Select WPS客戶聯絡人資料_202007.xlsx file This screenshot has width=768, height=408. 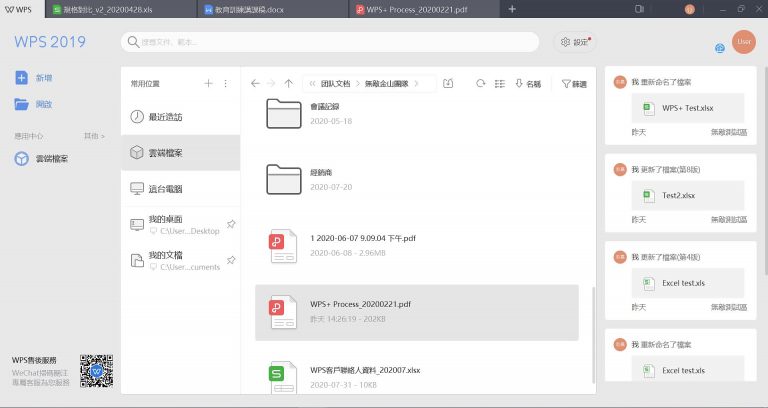(417, 377)
